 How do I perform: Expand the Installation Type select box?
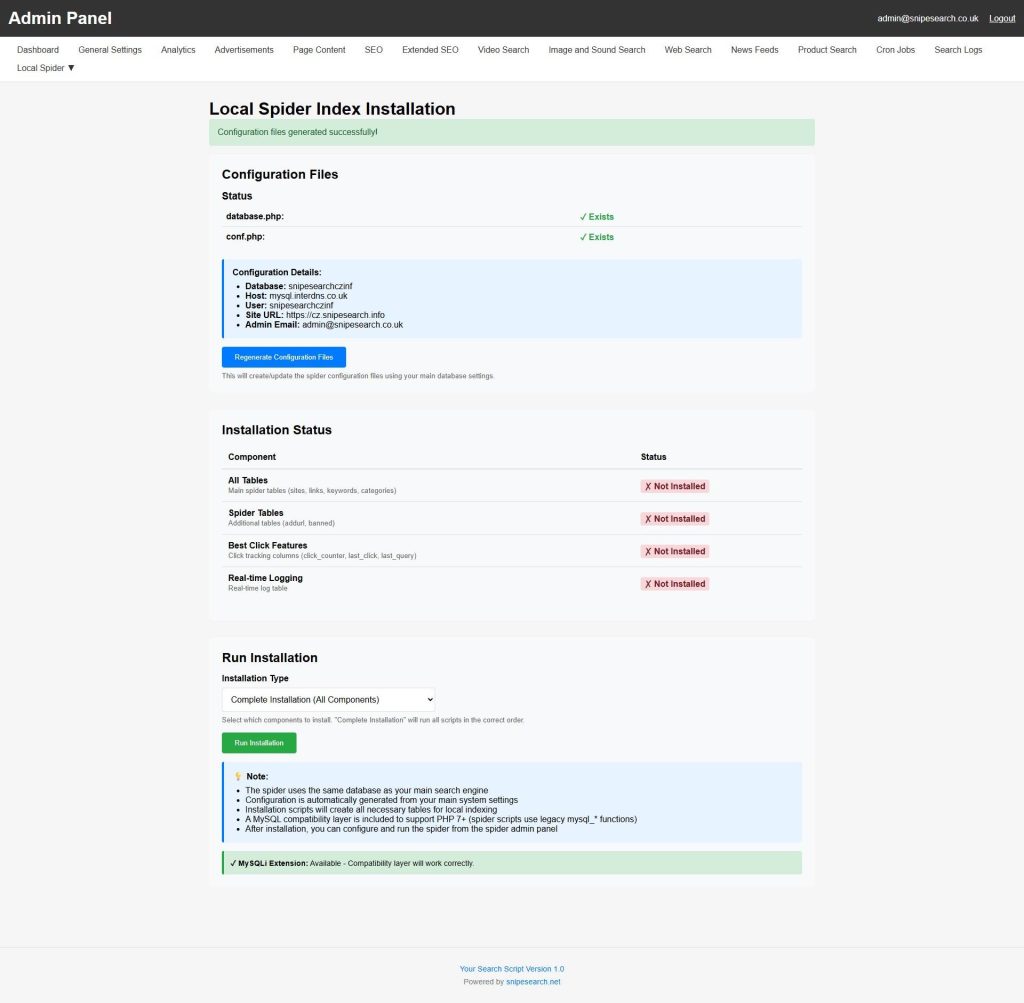point(328,700)
